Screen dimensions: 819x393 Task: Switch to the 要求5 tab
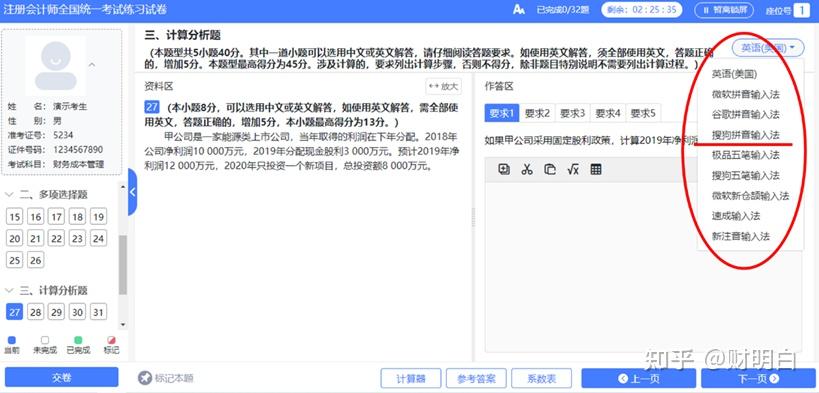pyautogui.click(x=643, y=113)
